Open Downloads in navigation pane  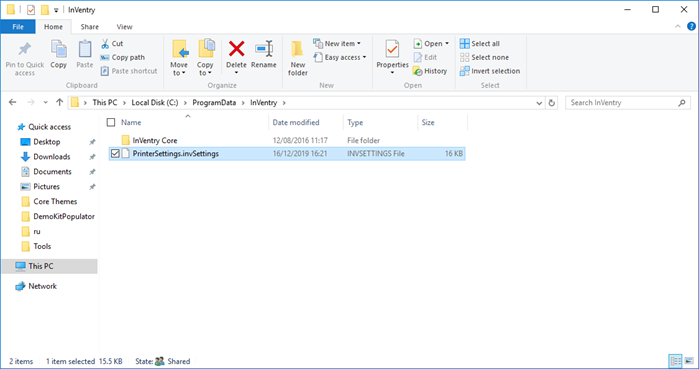52,157
